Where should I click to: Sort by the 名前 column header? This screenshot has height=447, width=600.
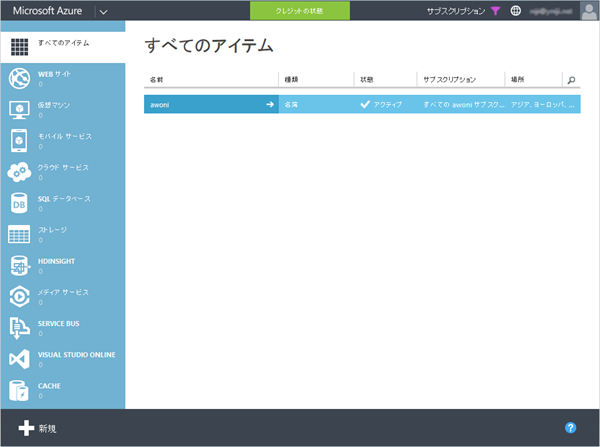click(x=156, y=80)
